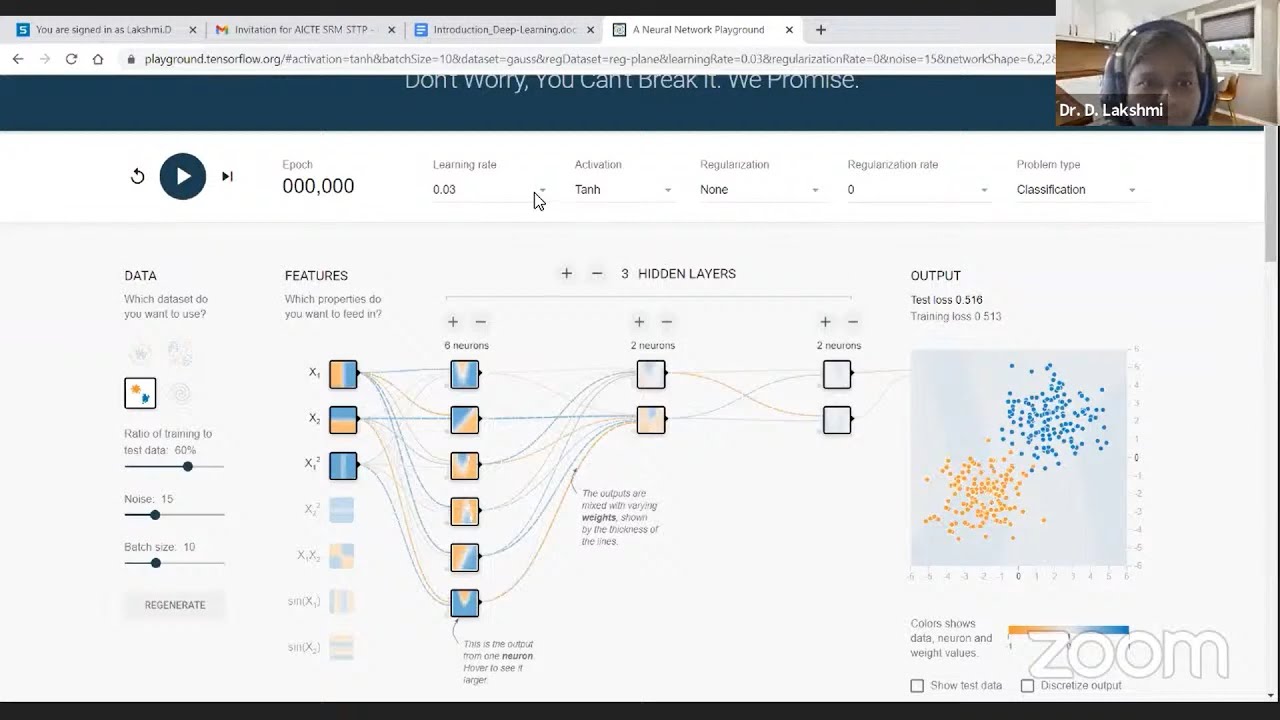The width and height of the screenshot is (1280, 720).
Task: Remove a neuron from the 6-neuron layer
Action: 481,322
